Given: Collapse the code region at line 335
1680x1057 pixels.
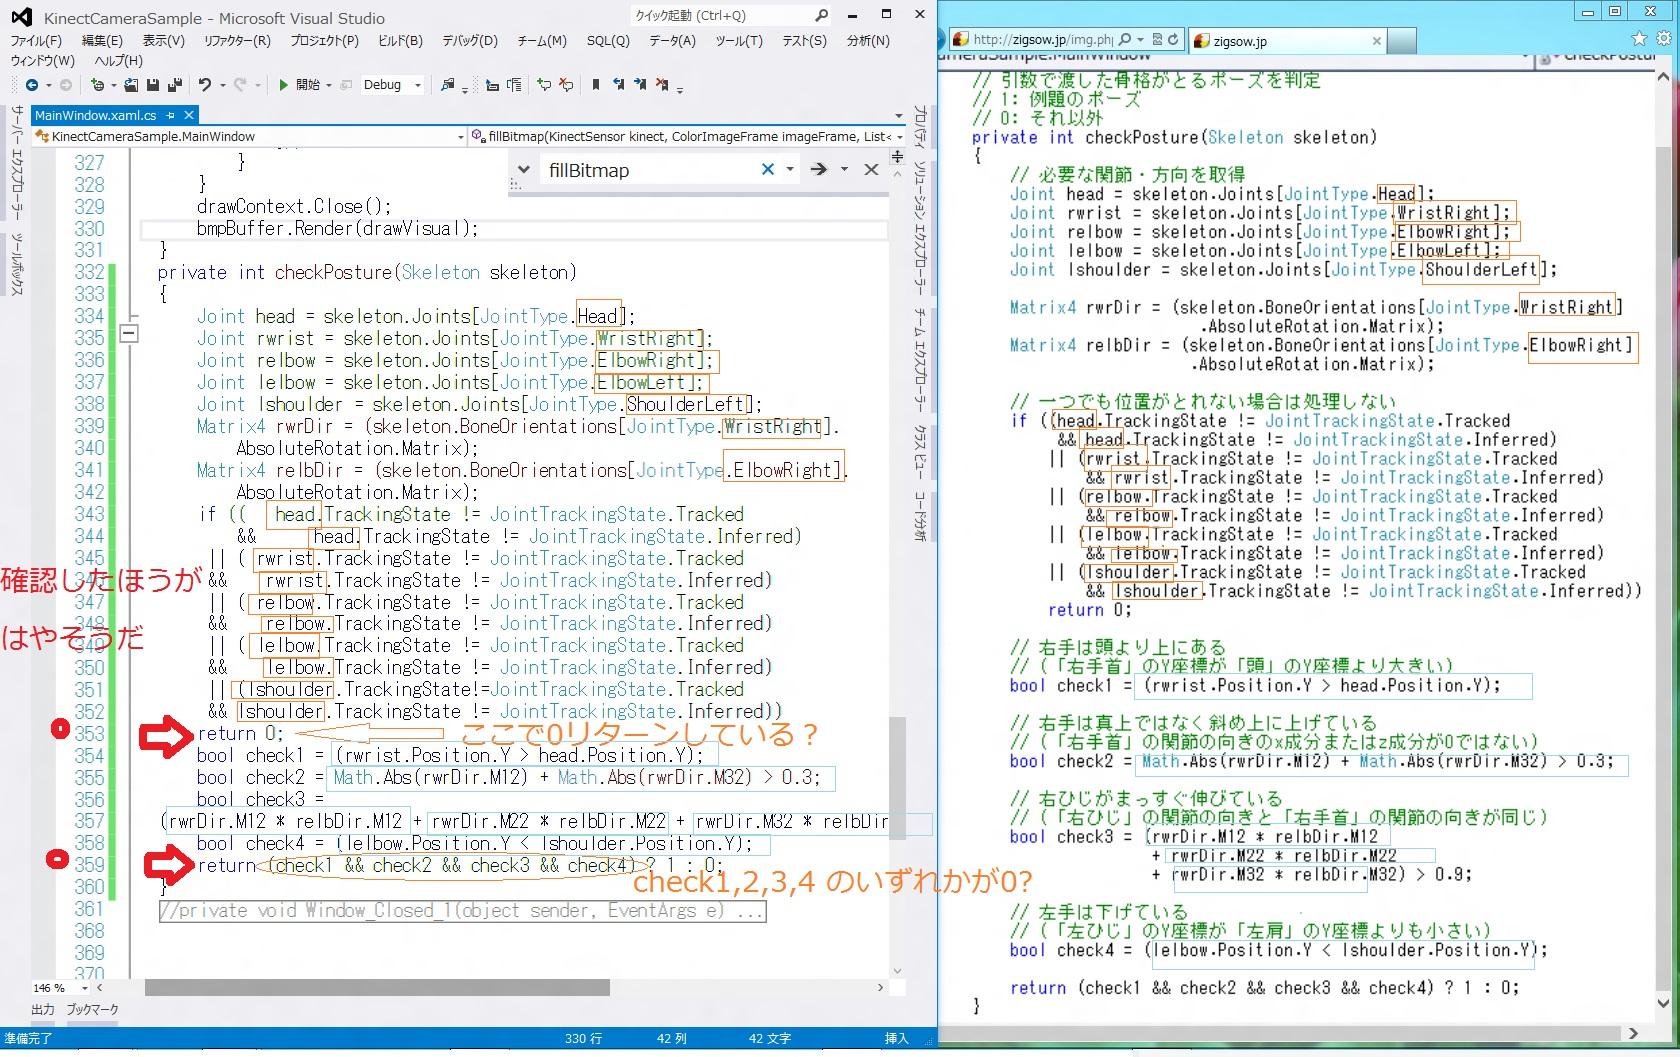Looking at the screenshot, I should click(x=129, y=333).
